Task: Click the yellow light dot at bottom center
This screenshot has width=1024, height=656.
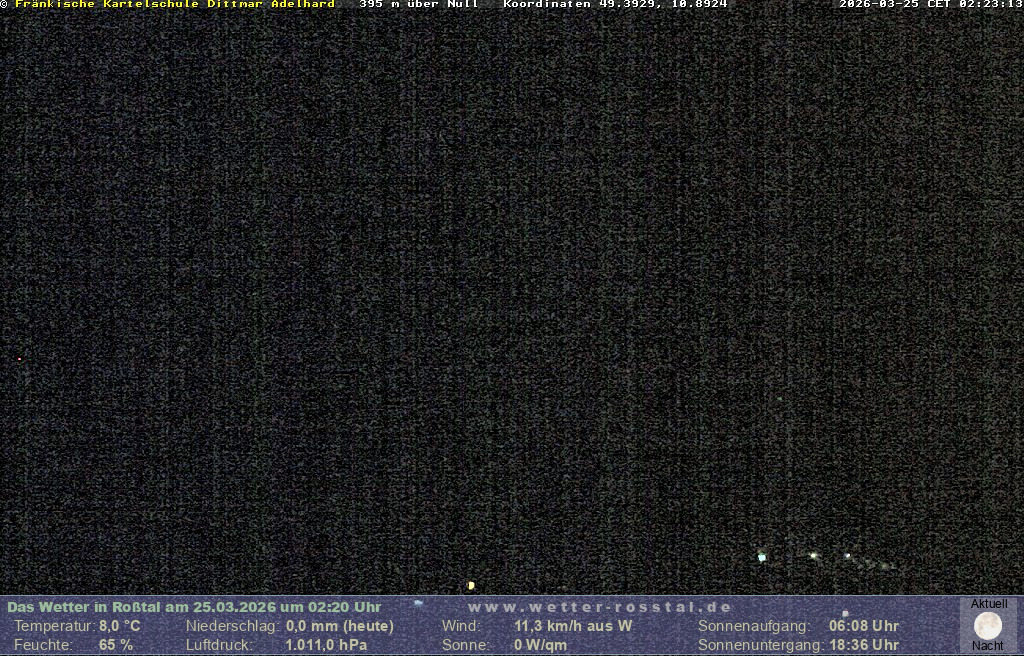Action: pyautogui.click(x=471, y=585)
